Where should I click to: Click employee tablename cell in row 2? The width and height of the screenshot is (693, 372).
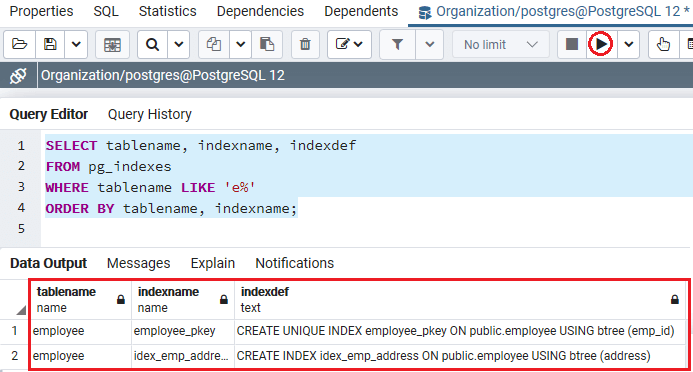[x=81, y=356]
